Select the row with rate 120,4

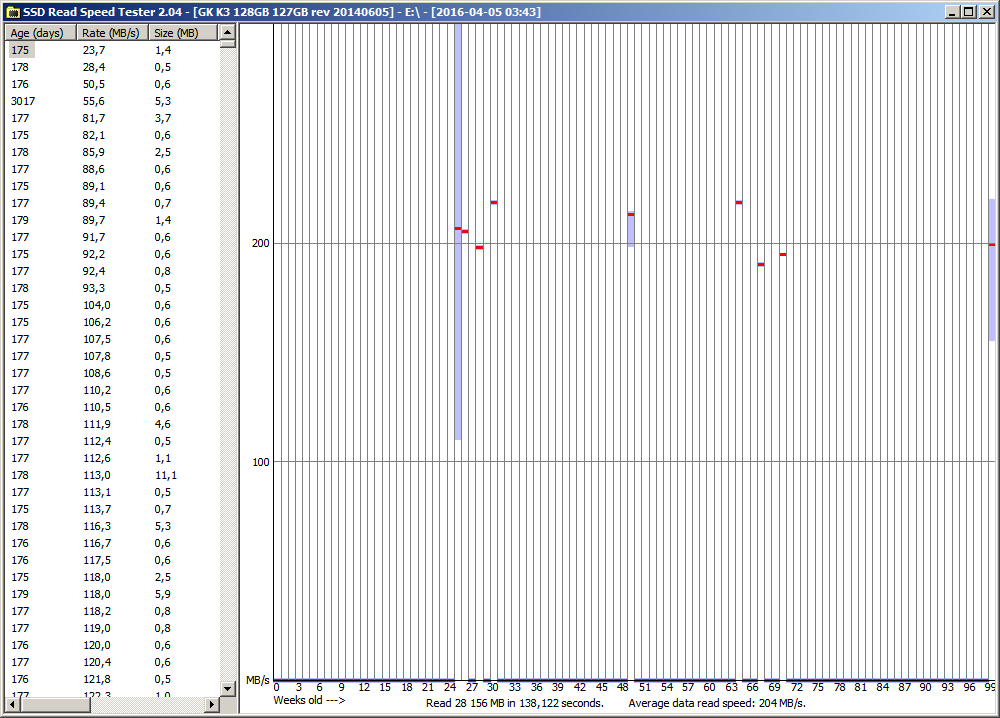[x=112, y=662]
